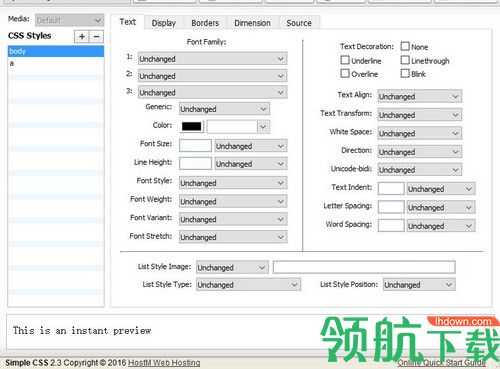Open the Text Transform dropdown
This screenshot has width=500, height=369.
click(x=420, y=115)
